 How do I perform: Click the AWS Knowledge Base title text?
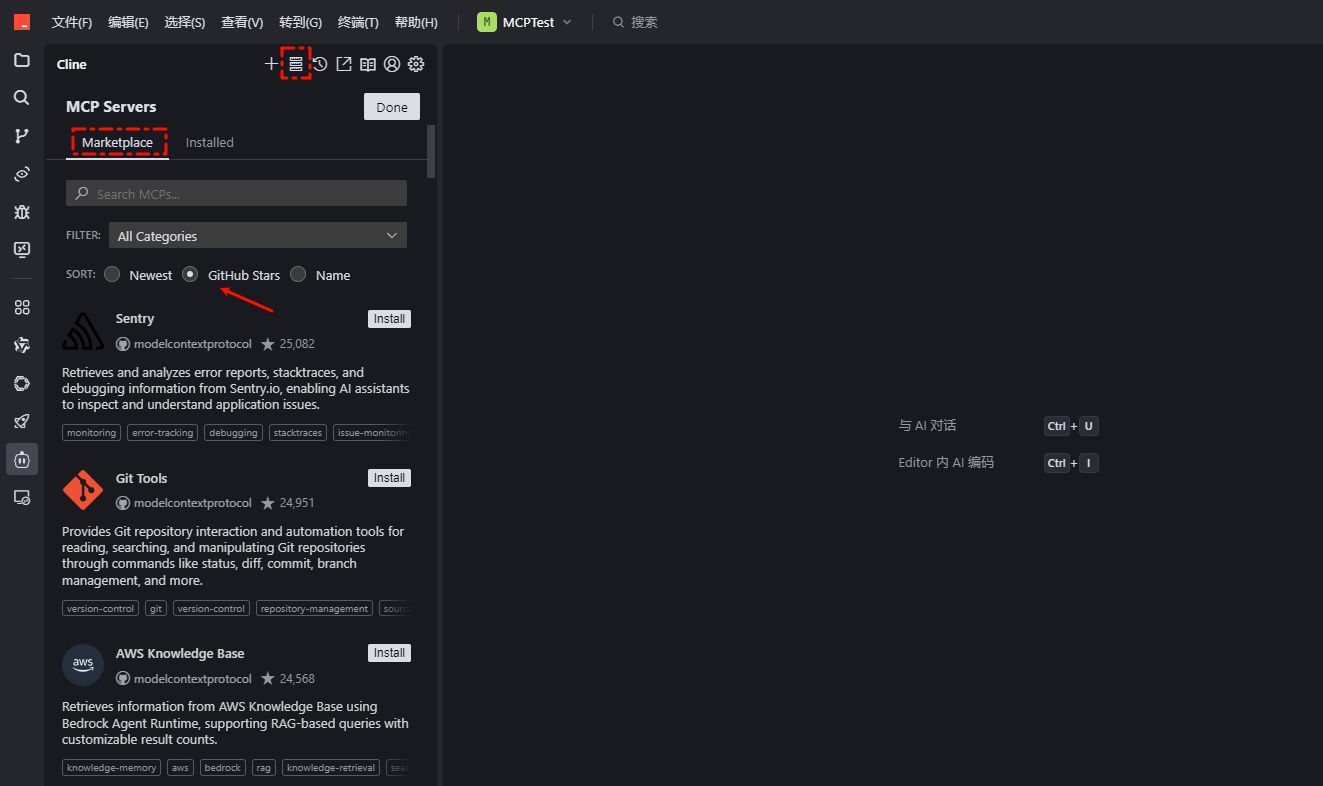coord(180,653)
